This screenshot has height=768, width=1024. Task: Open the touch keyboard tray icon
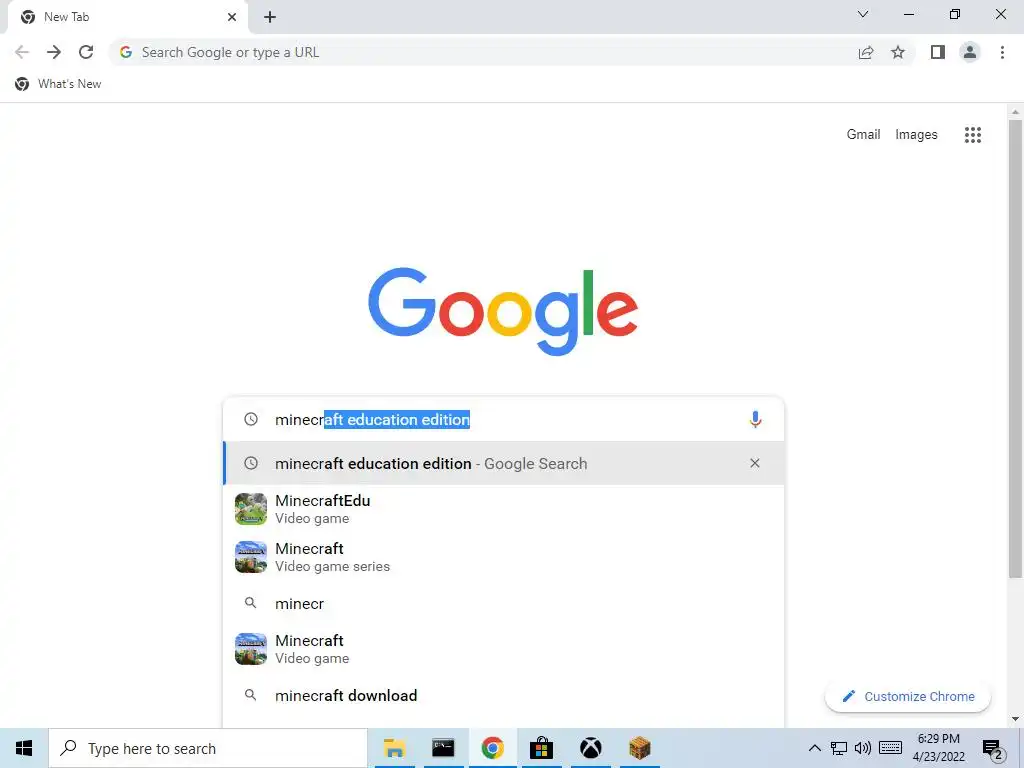tap(890, 748)
